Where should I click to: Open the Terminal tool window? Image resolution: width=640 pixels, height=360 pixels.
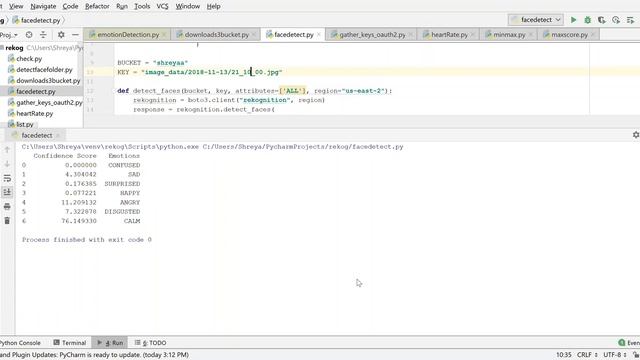[70, 343]
